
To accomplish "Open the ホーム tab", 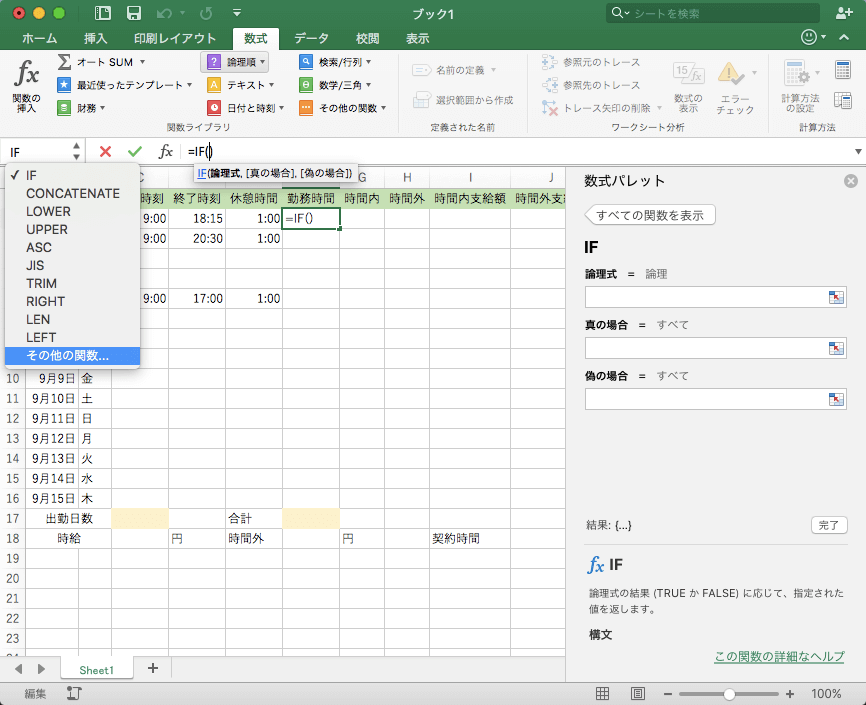I will point(39,38).
